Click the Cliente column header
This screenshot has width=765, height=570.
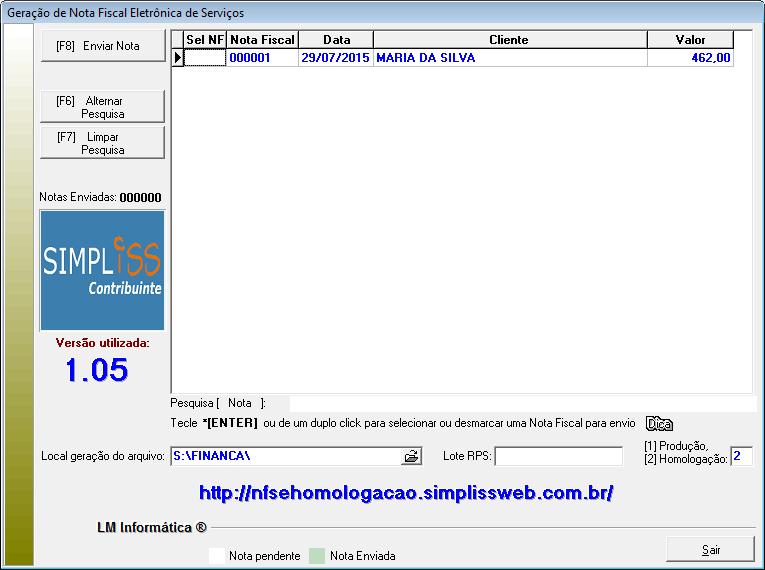509,40
